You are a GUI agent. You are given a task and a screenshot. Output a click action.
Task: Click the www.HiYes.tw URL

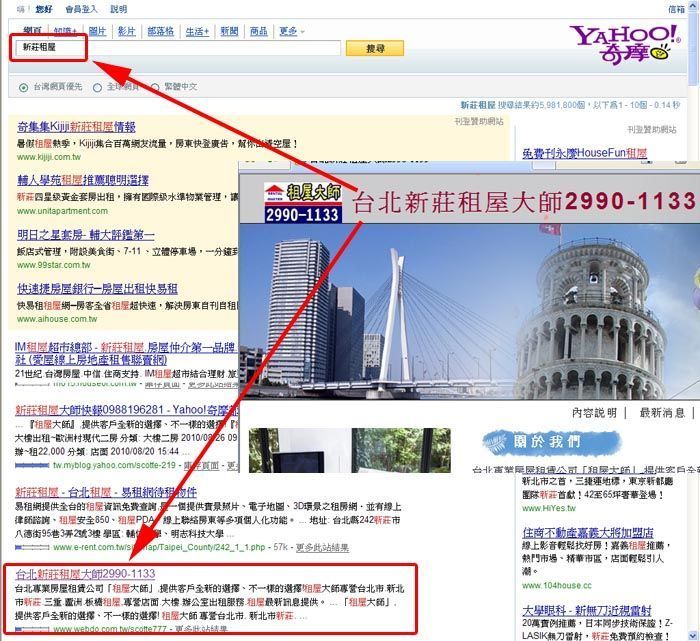549,508
